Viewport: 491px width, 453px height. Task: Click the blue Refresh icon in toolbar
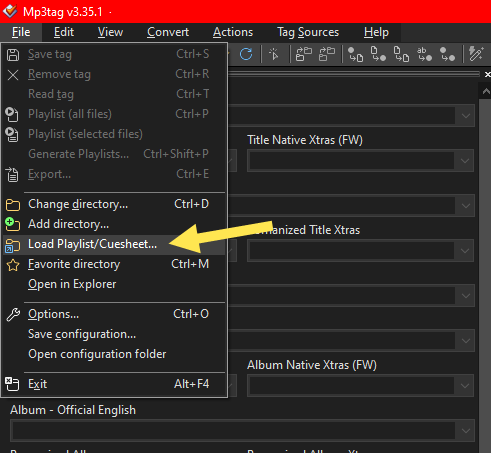pos(246,54)
